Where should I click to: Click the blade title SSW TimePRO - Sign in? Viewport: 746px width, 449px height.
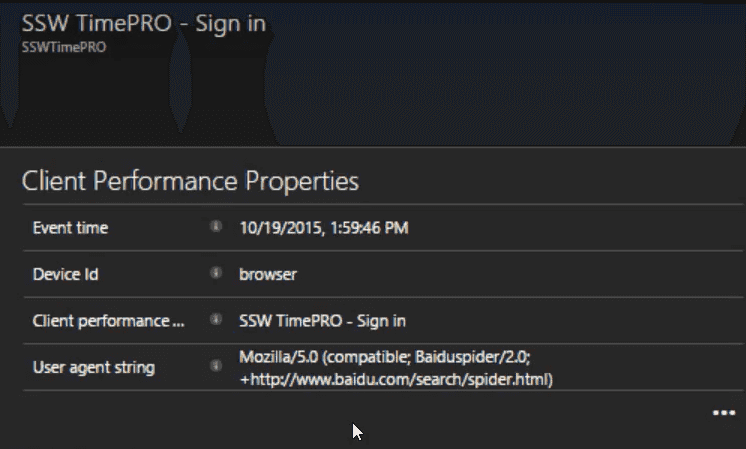click(143, 23)
